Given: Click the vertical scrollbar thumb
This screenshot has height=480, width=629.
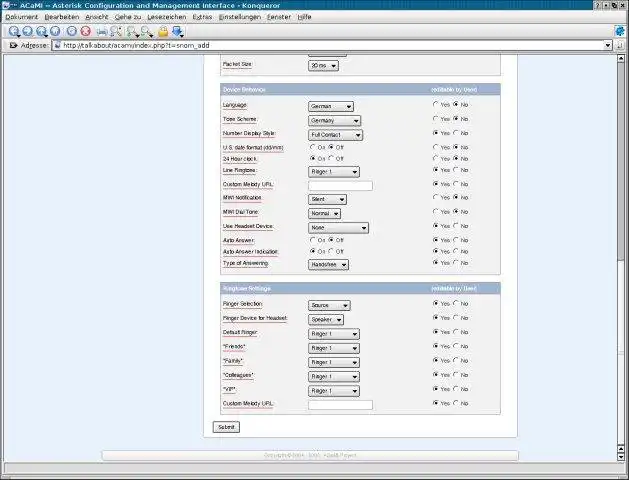Looking at the screenshot, I should pos(621,160).
